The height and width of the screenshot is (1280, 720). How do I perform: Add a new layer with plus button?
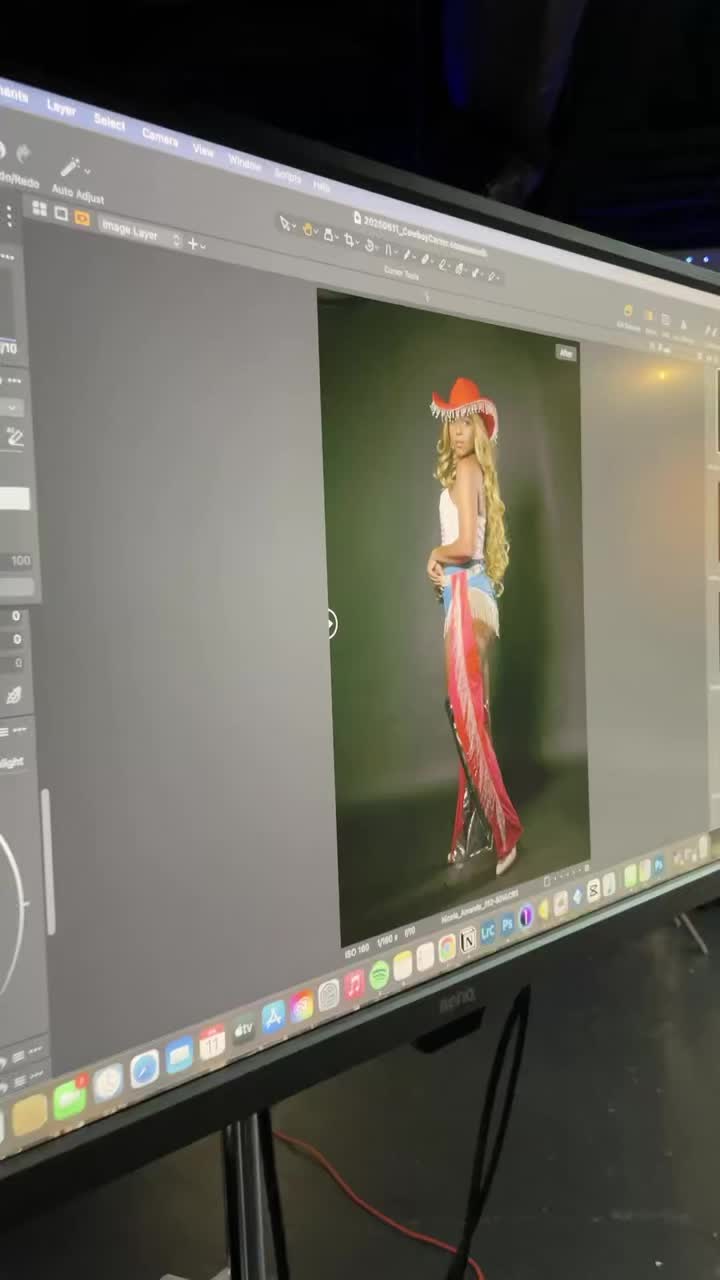(x=192, y=243)
